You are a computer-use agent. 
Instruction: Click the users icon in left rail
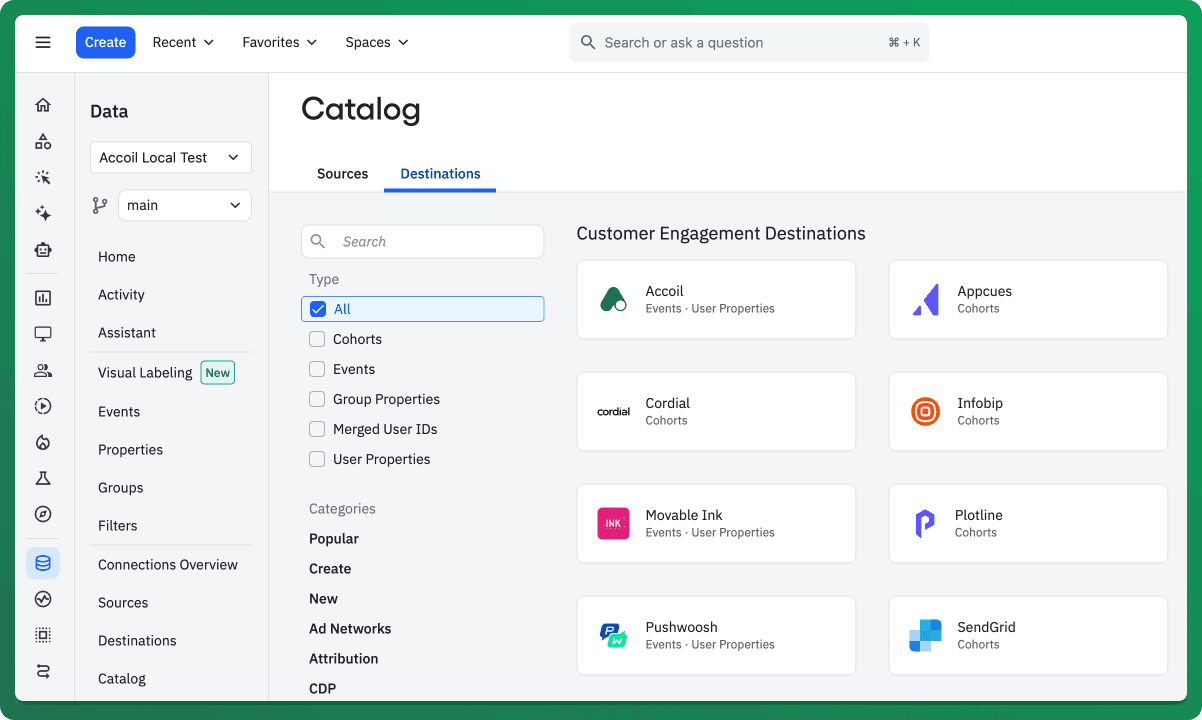[x=43, y=370]
